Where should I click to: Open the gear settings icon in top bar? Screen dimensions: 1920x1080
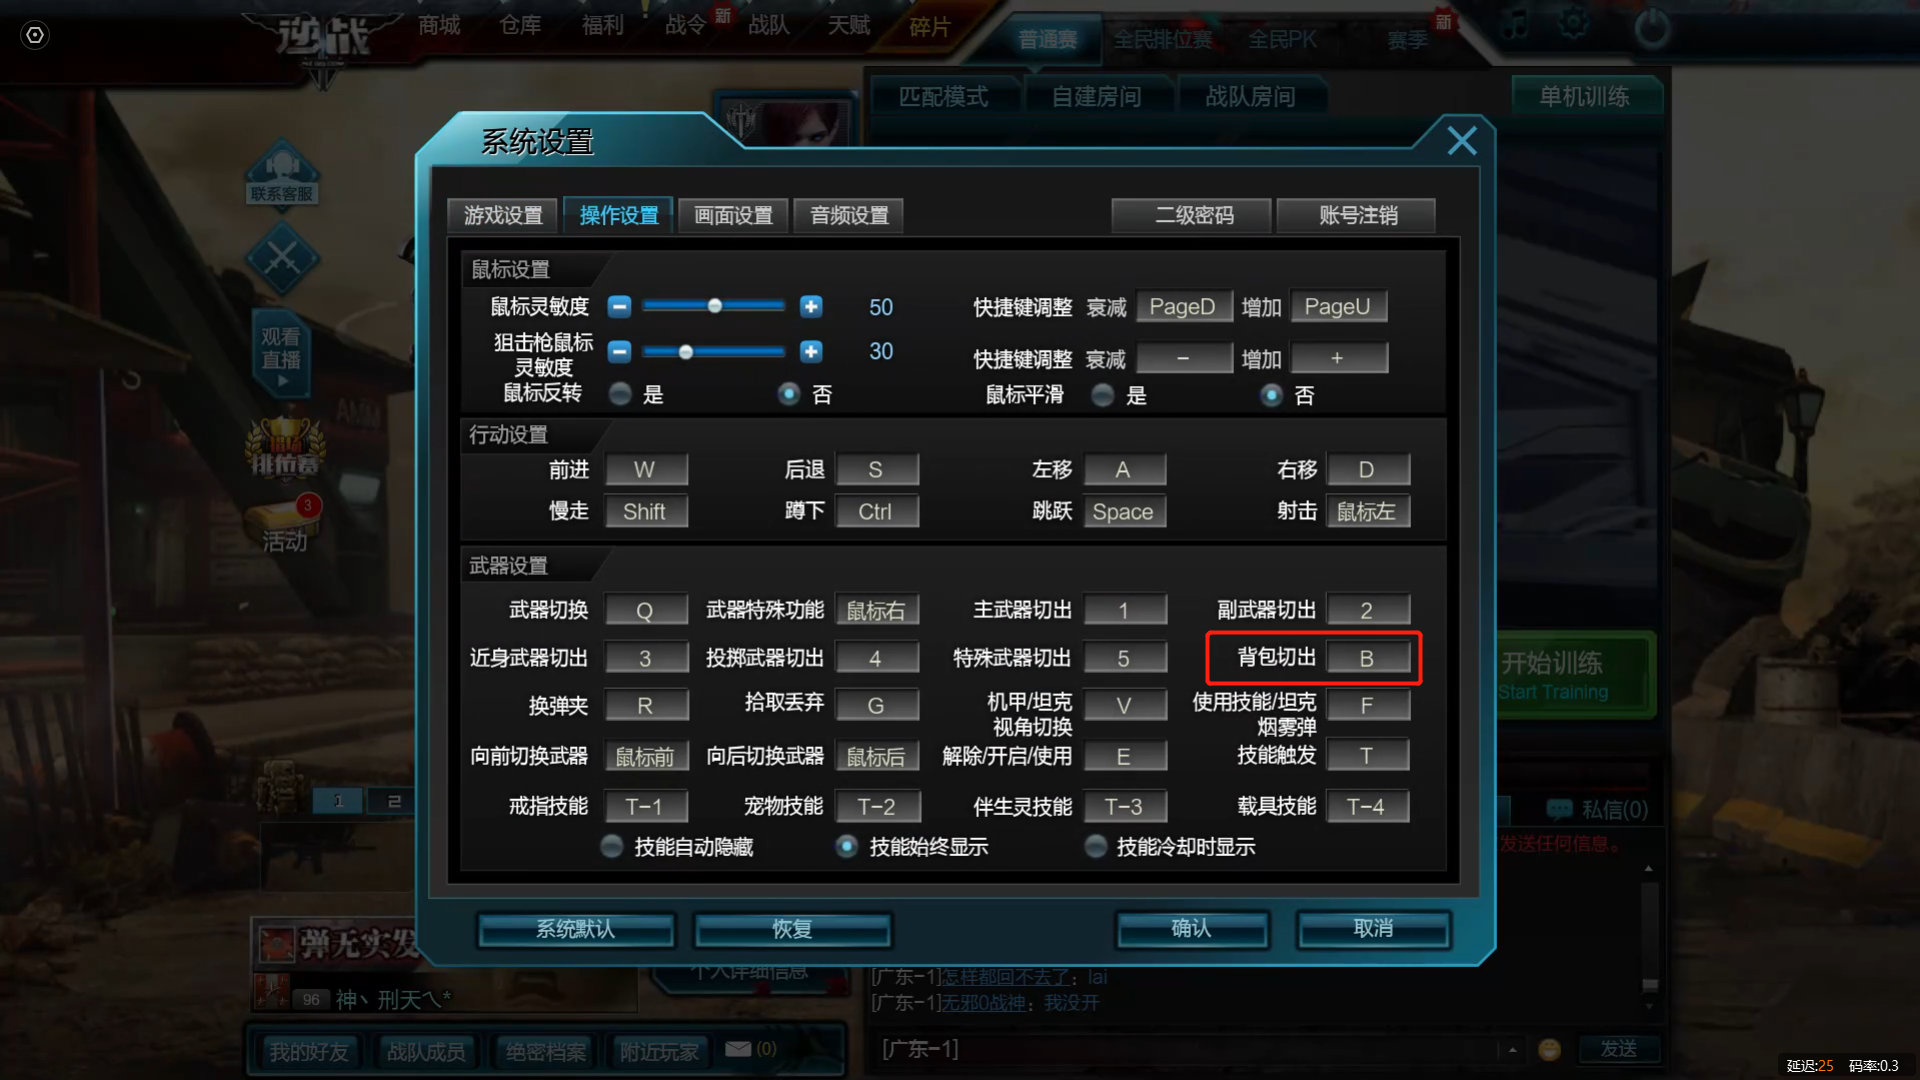tap(1572, 22)
